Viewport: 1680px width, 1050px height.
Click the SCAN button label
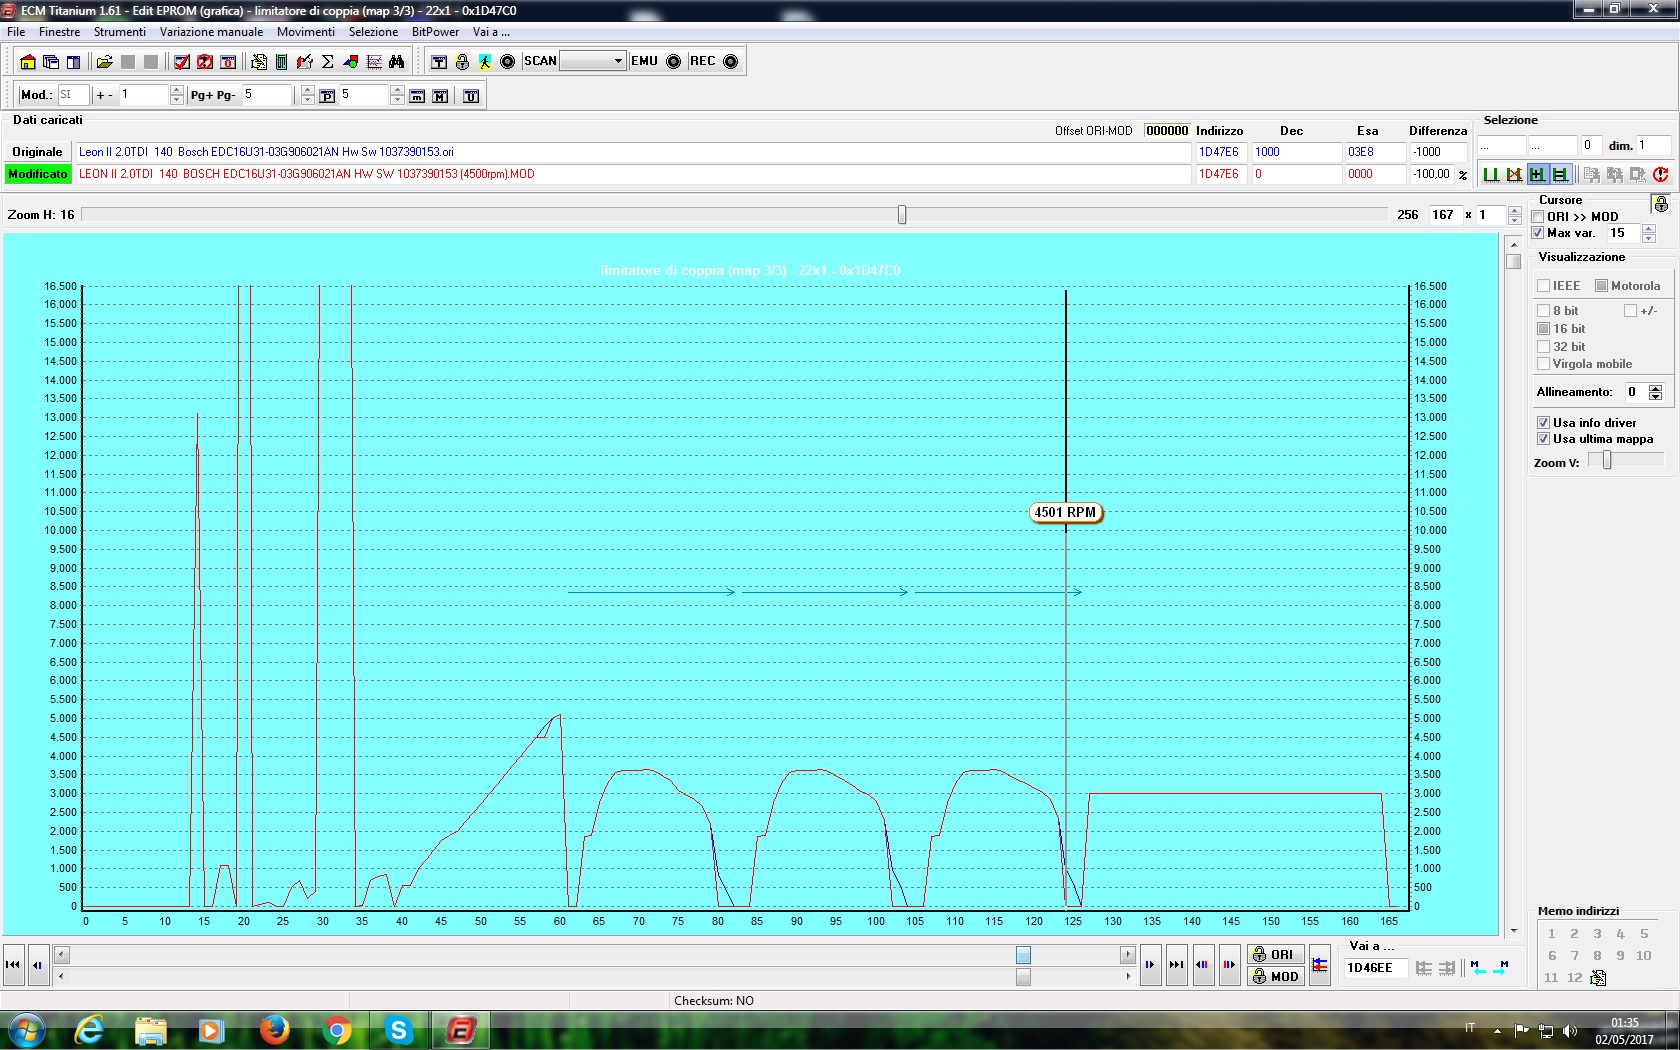click(540, 61)
